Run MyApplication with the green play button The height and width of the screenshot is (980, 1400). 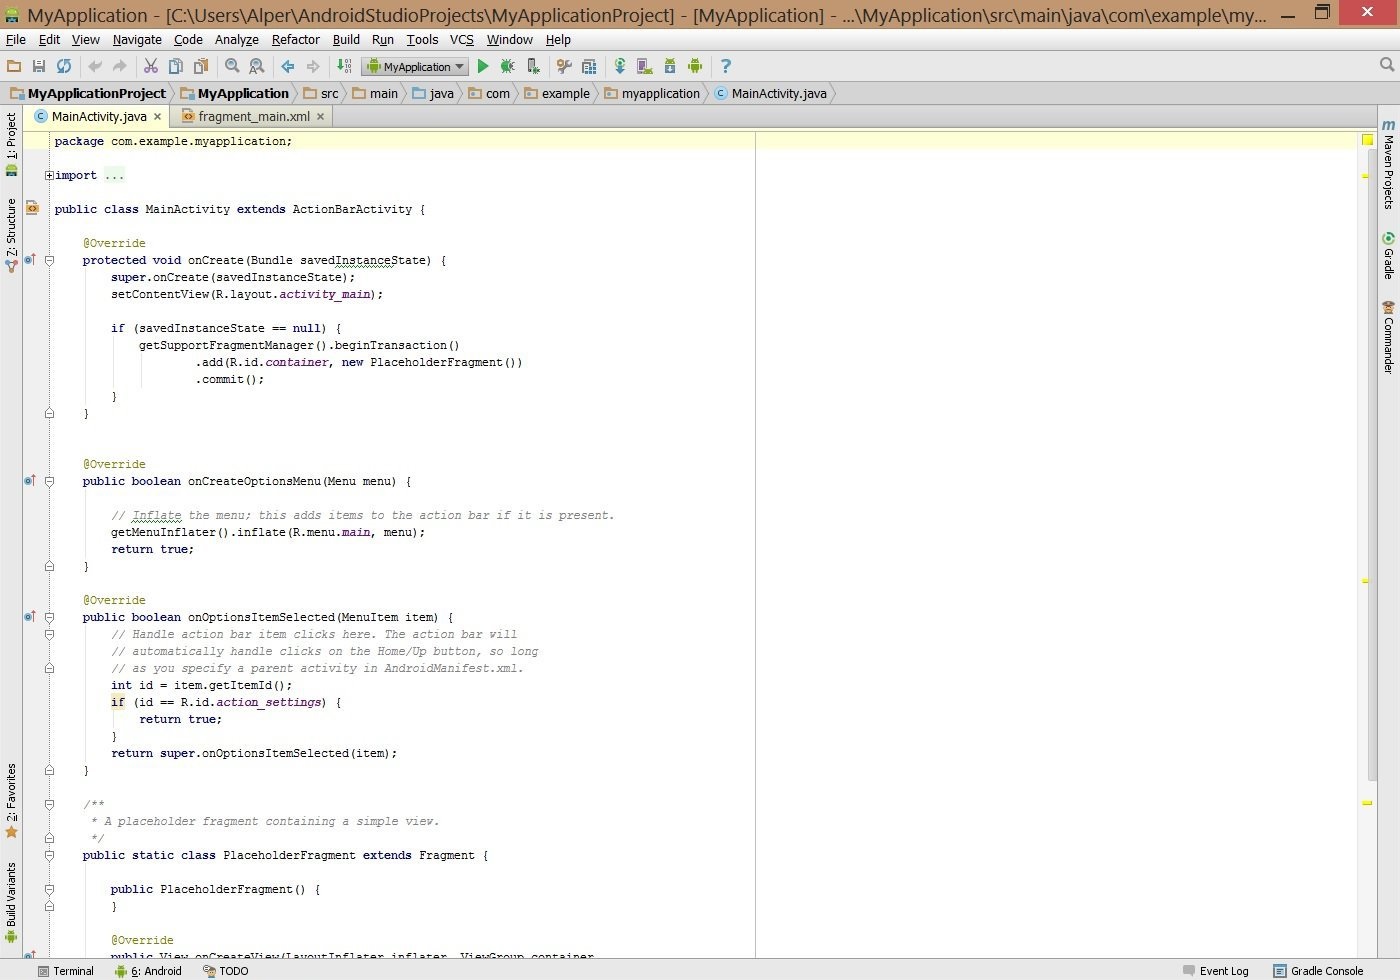[x=483, y=66]
